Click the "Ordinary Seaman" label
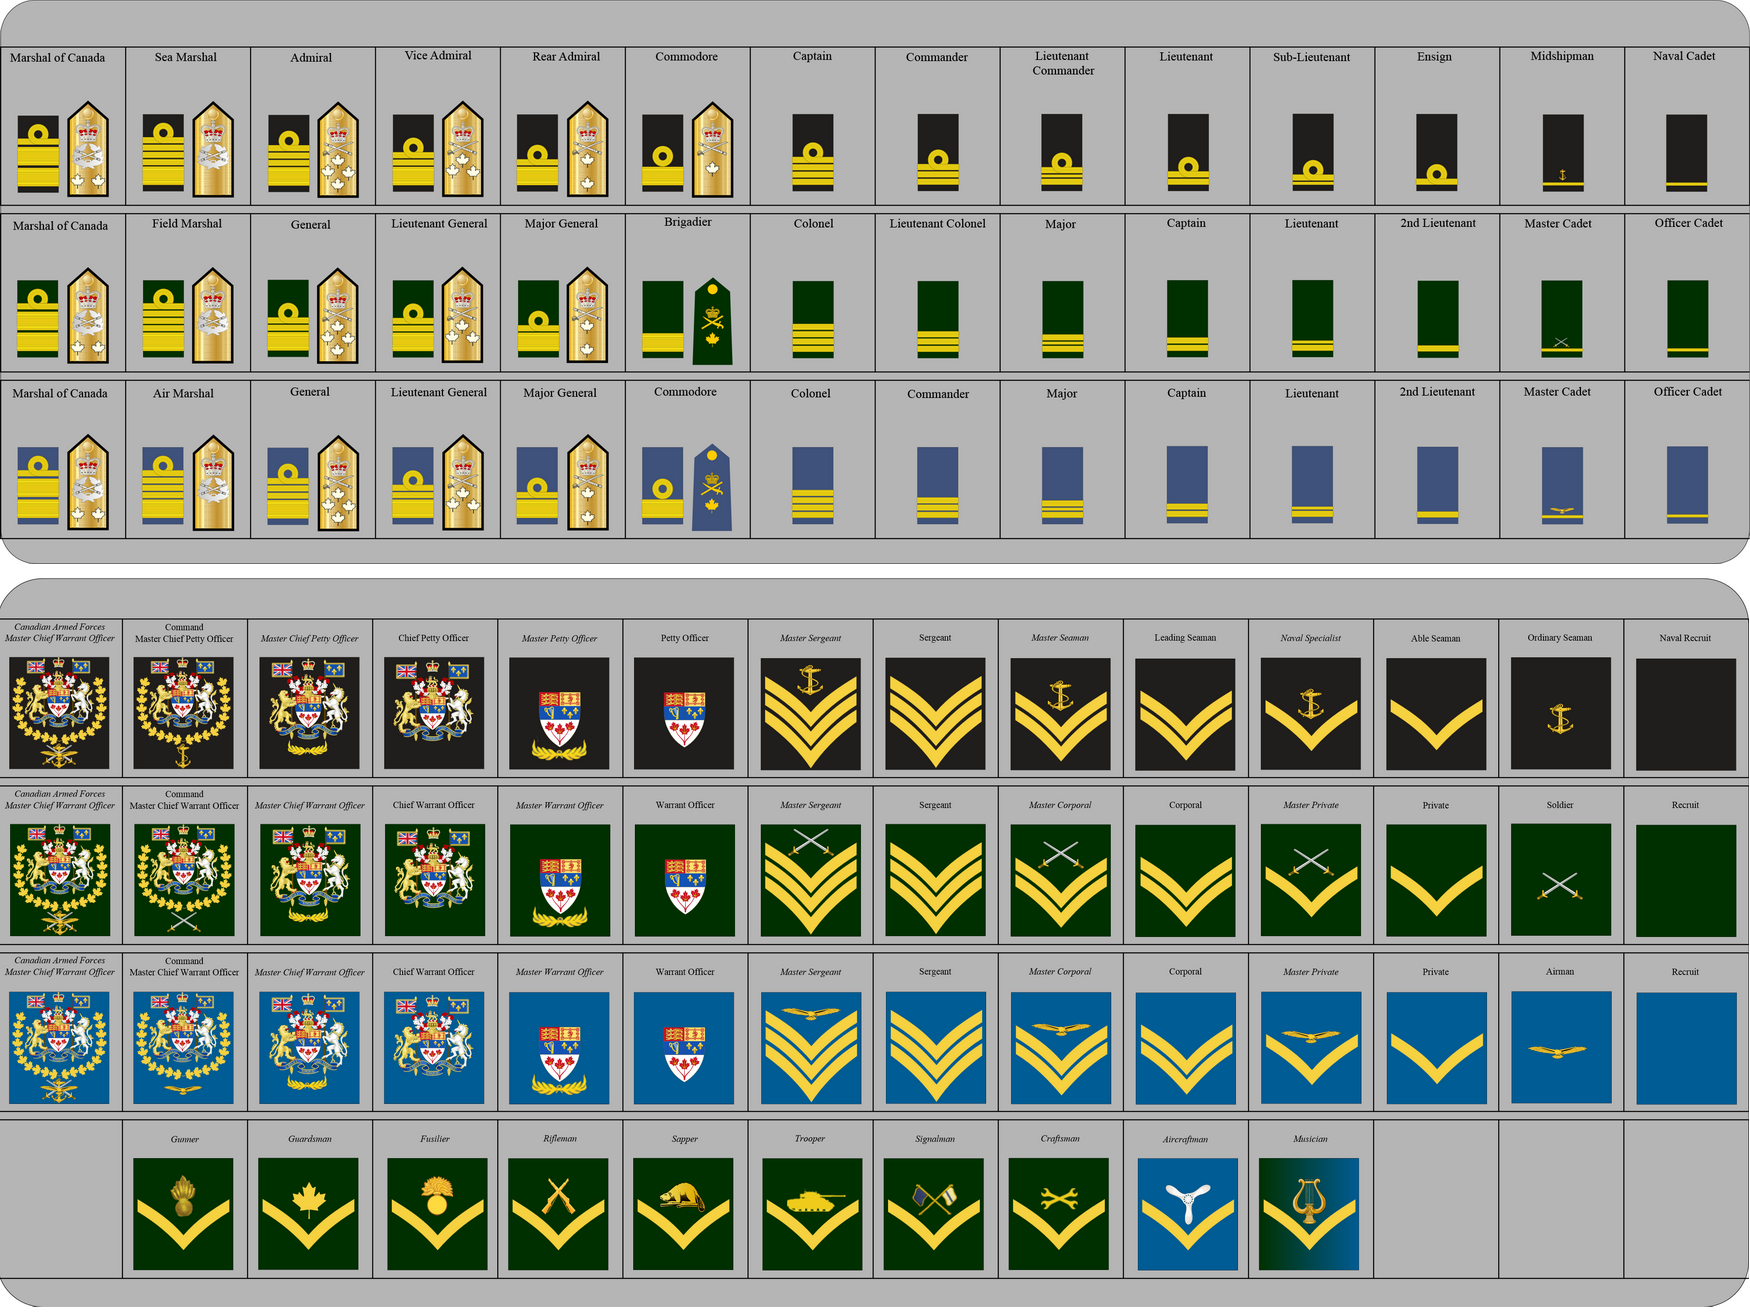1750x1312 pixels. (x=1560, y=638)
